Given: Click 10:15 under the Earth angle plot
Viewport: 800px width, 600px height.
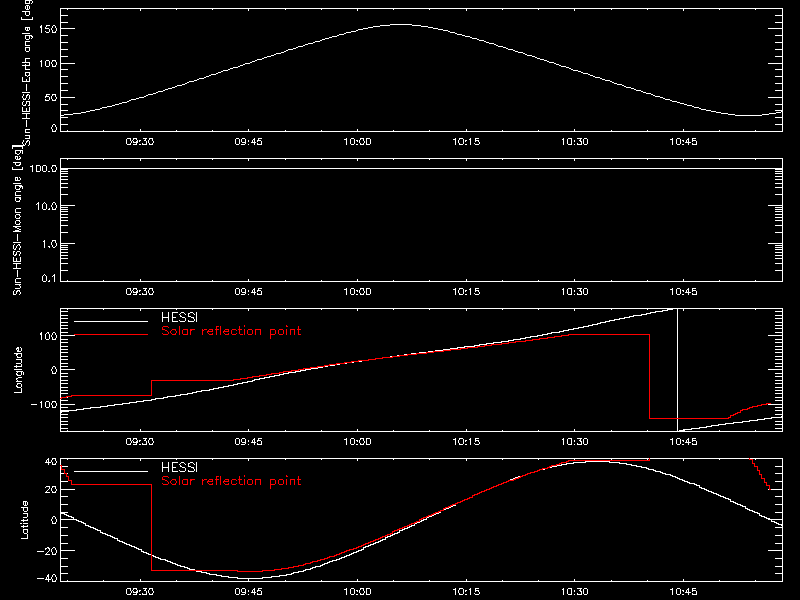Looking at the screenshot, I should coord(466,142).
